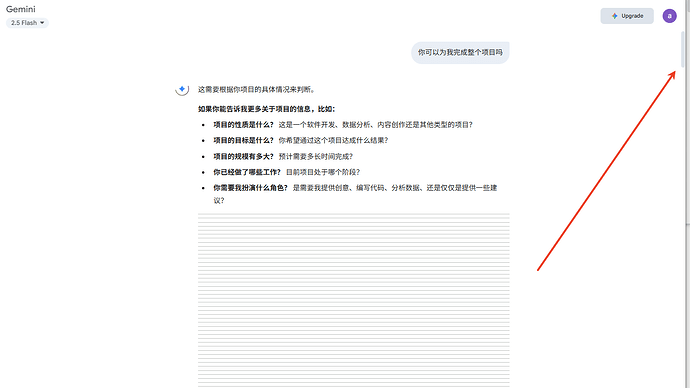Click the vertical scrollbar thumb

tap(683, 50)
